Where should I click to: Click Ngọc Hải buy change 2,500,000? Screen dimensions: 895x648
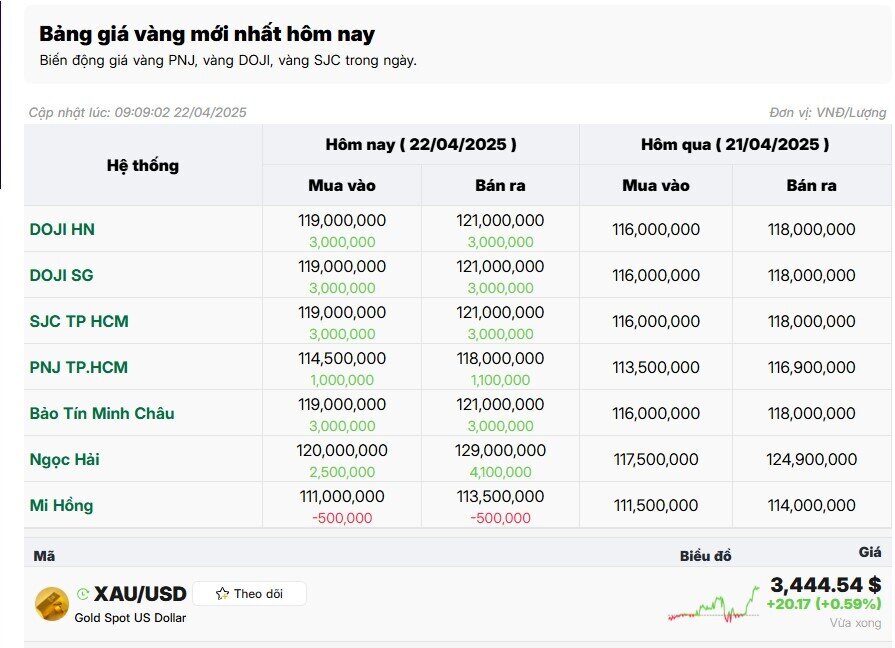(x=342, y=472)
